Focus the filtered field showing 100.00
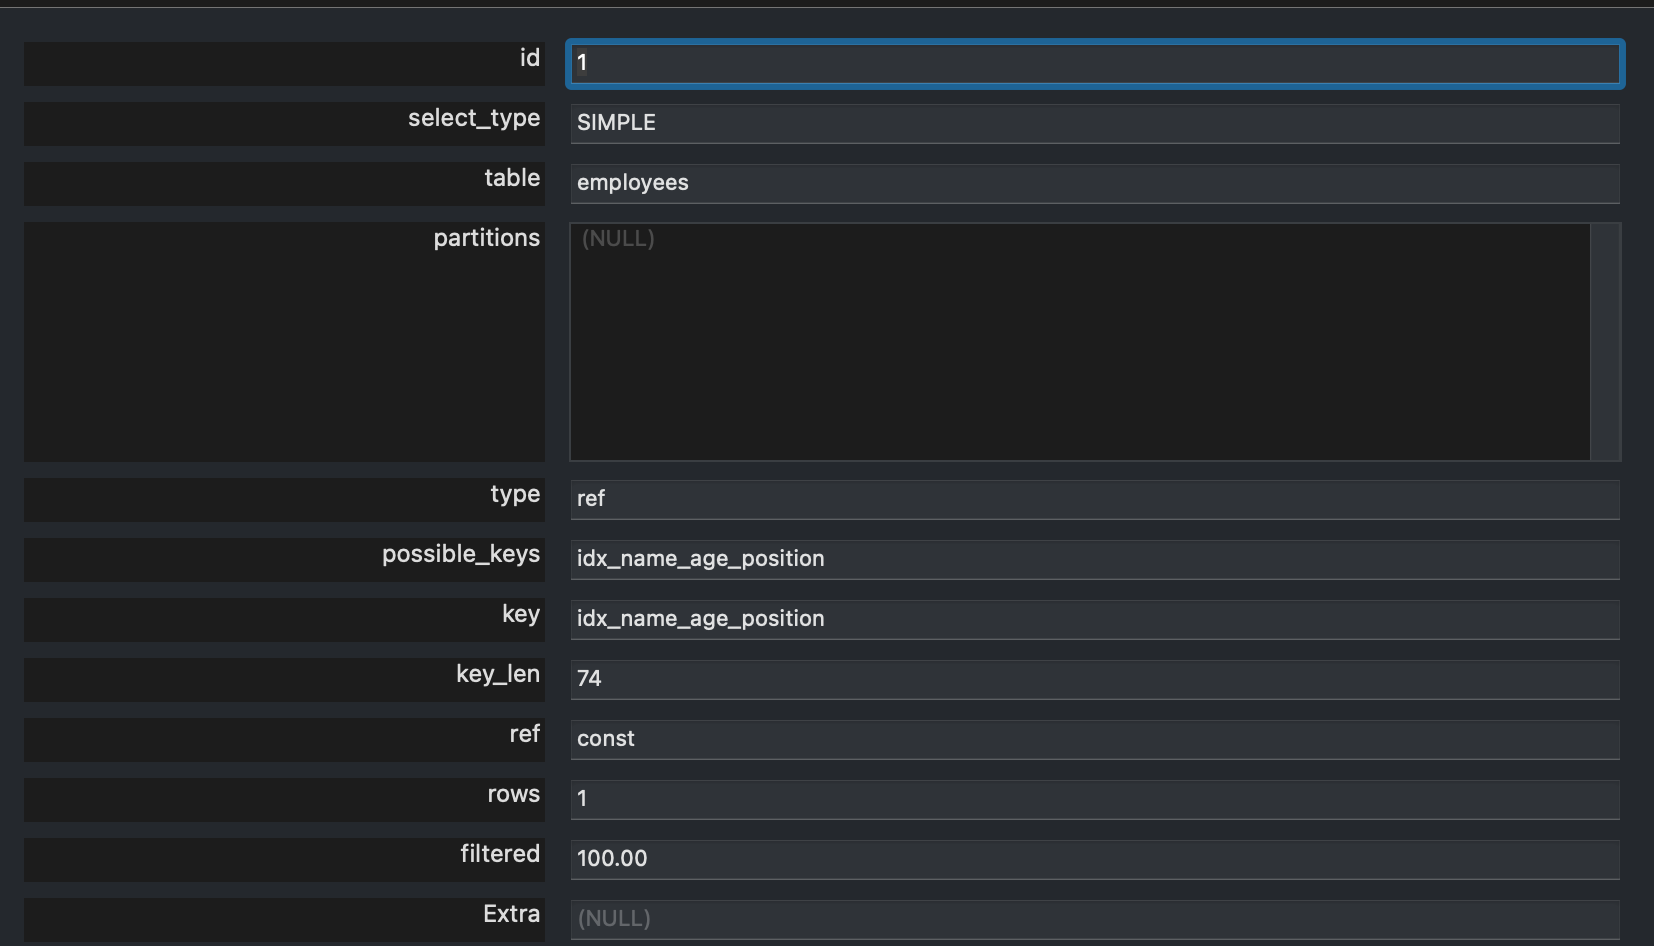Screen dimensions: 1654x946 coord(1094,859)
